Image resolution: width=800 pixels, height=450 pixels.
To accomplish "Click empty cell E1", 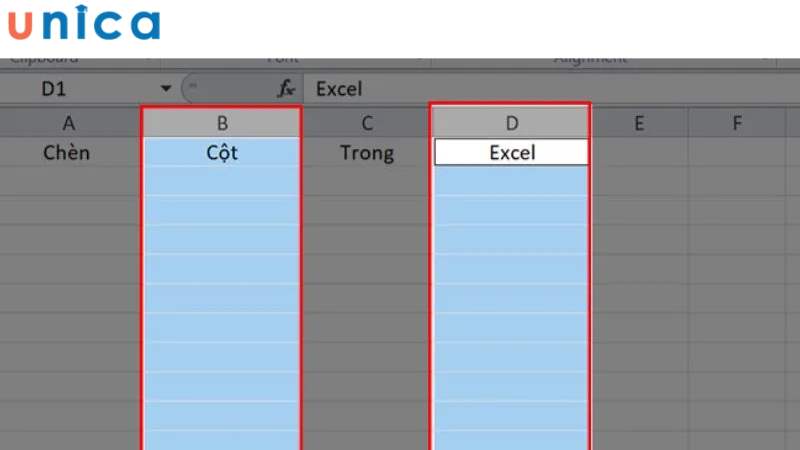I will [638, 153].
